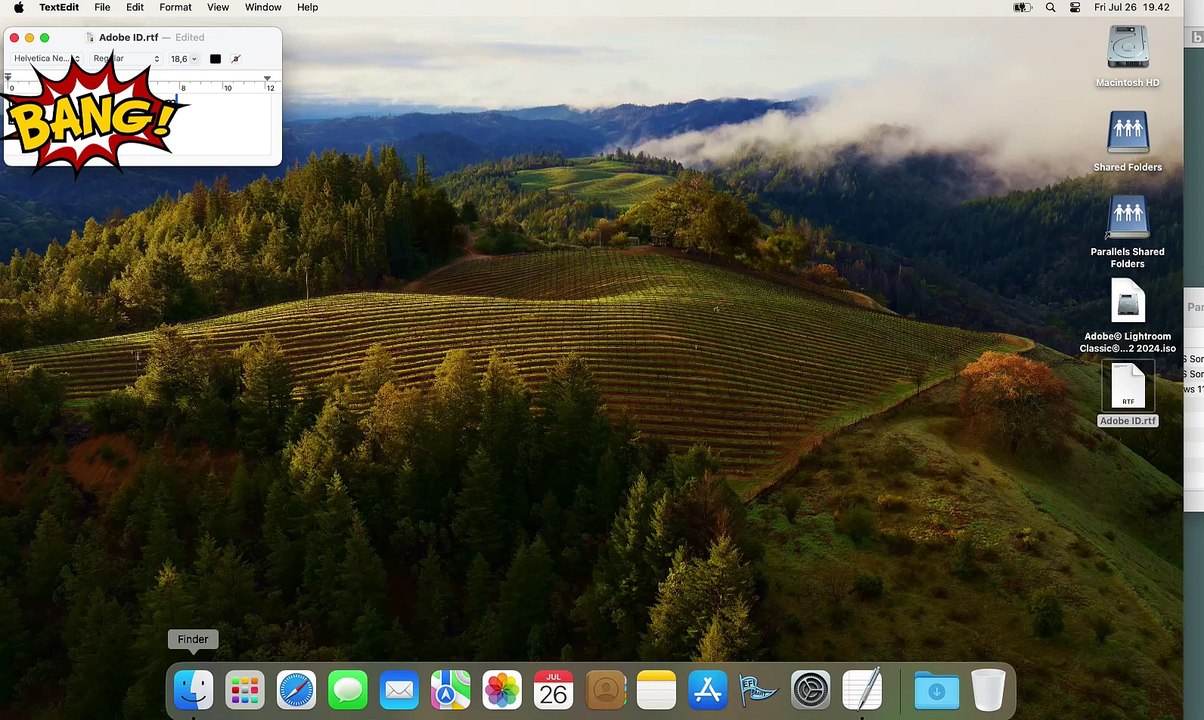
Task: Open the Apple menu
Action: (x=18, y=7)
